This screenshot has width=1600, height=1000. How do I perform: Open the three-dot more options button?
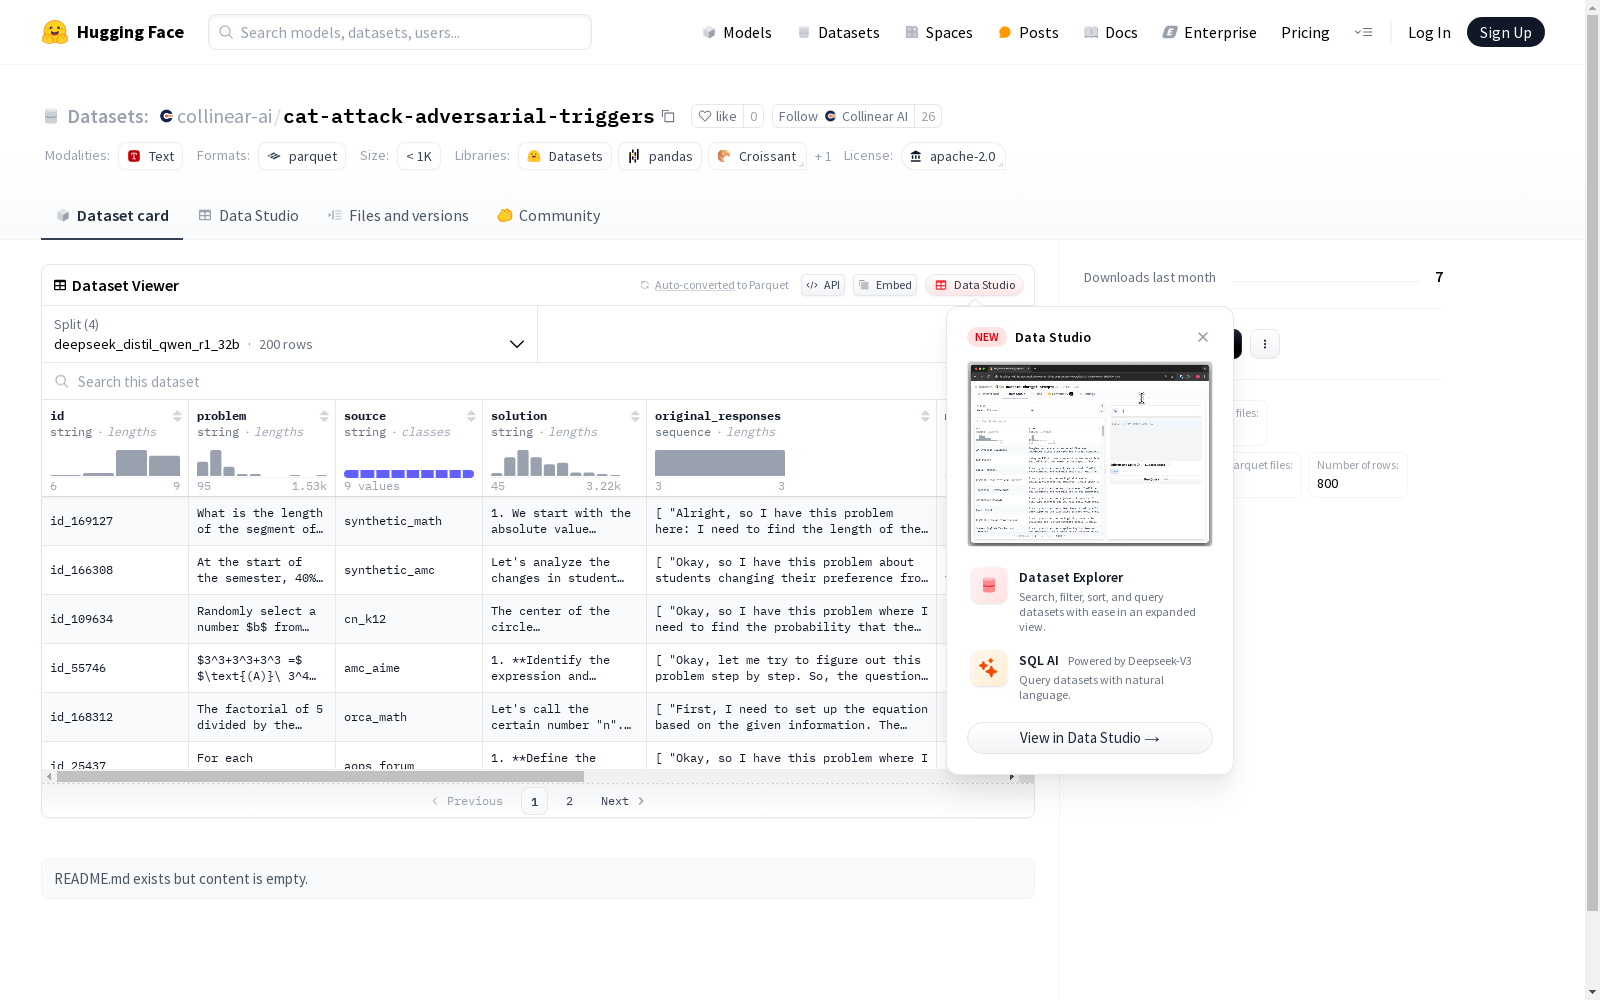click(x=1265, y=344)
